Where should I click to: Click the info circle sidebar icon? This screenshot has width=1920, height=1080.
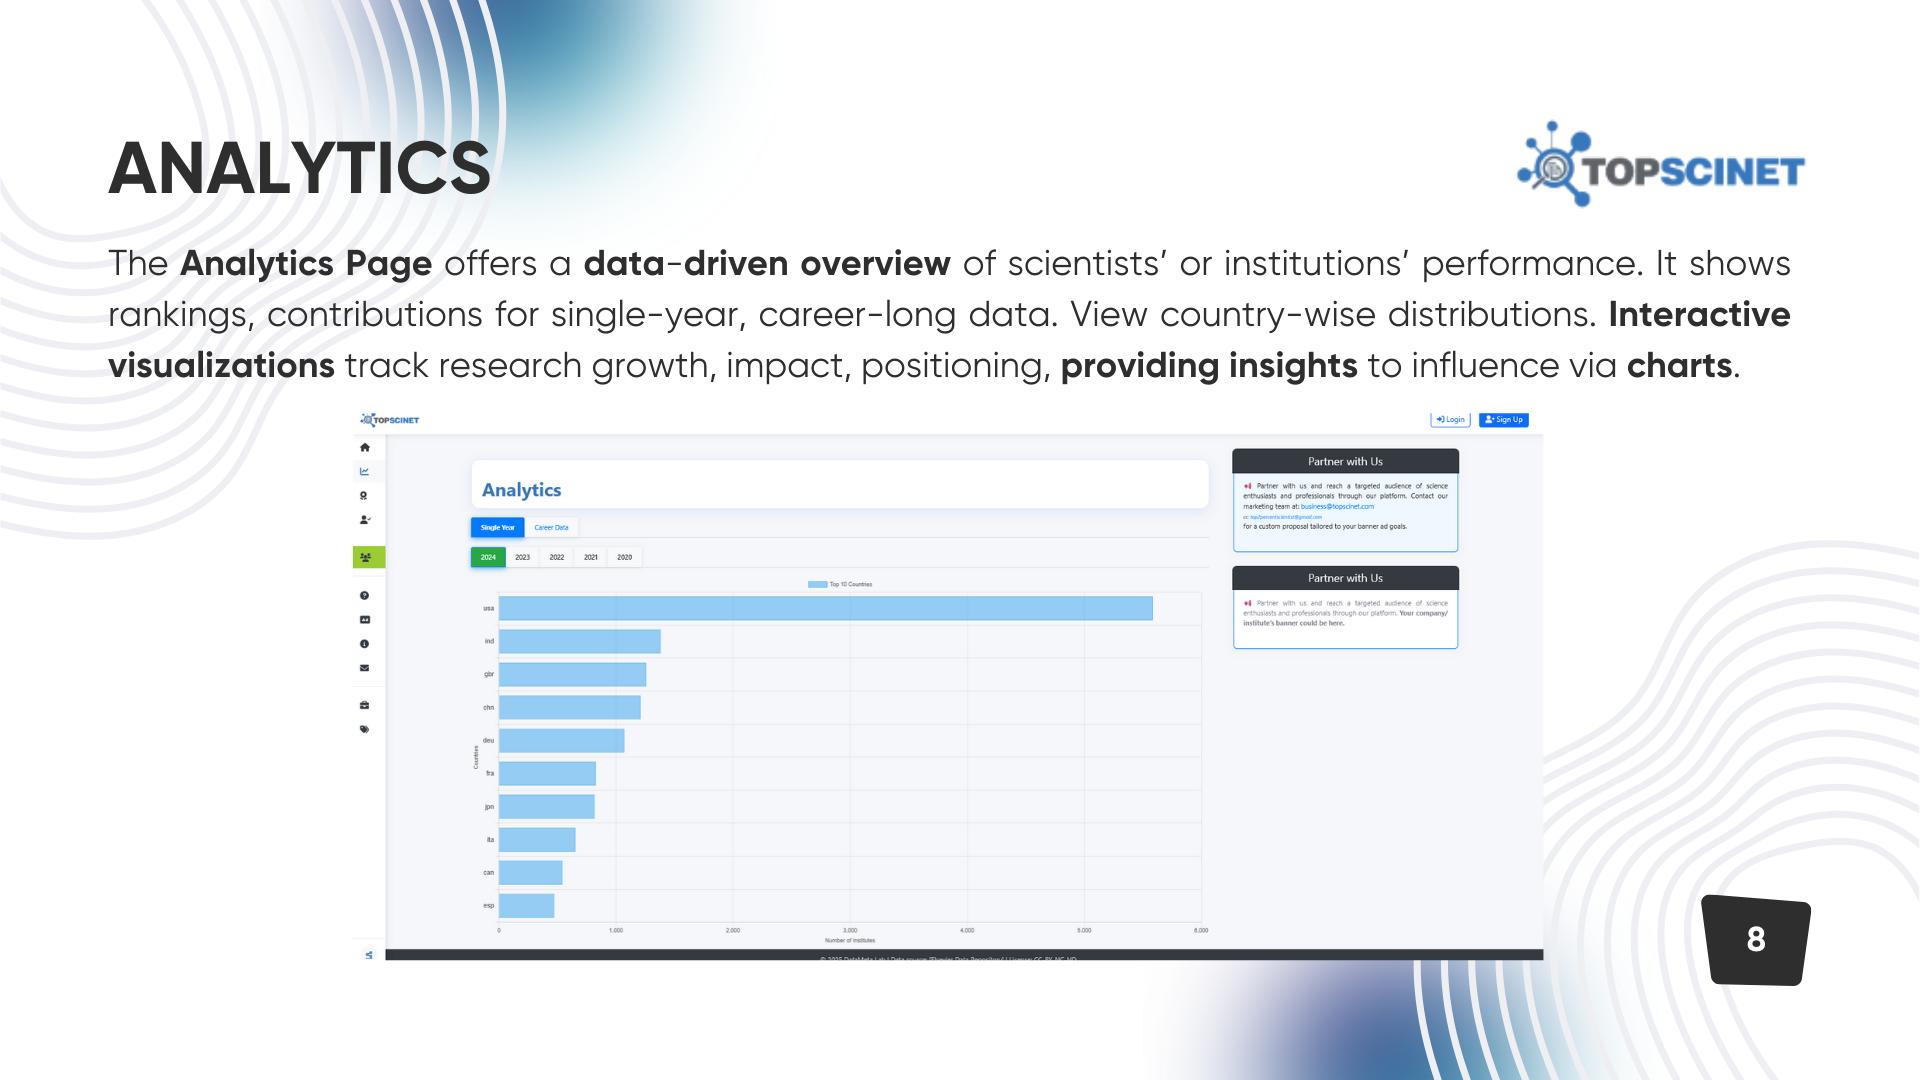(365, 644)
